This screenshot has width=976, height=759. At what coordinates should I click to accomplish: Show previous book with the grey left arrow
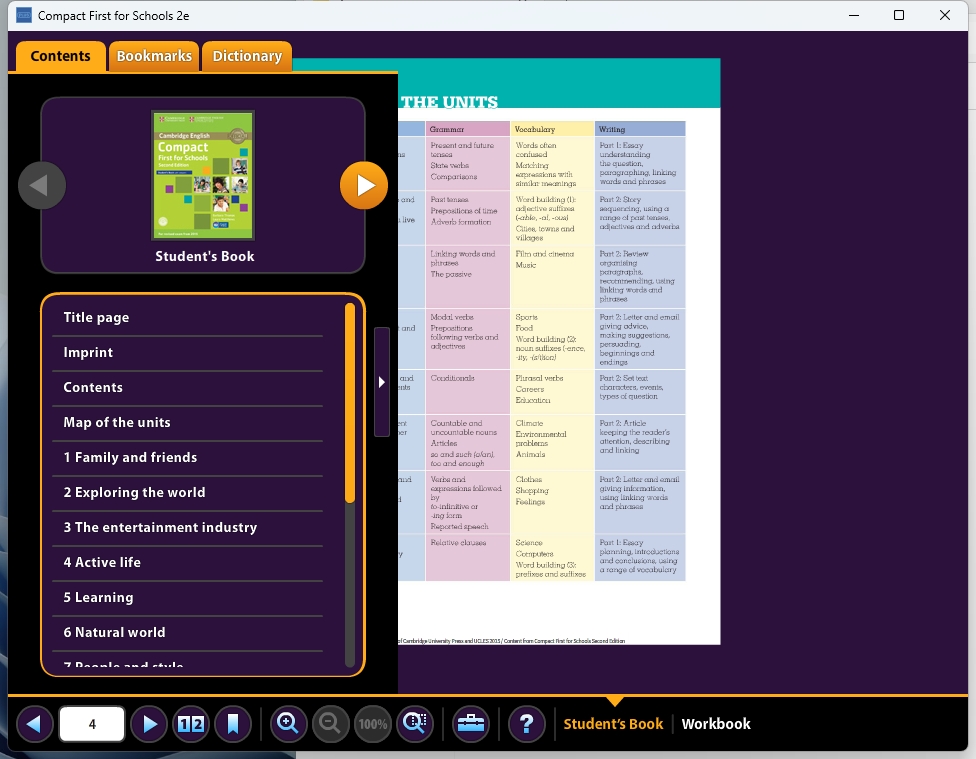tap(42, 186)
